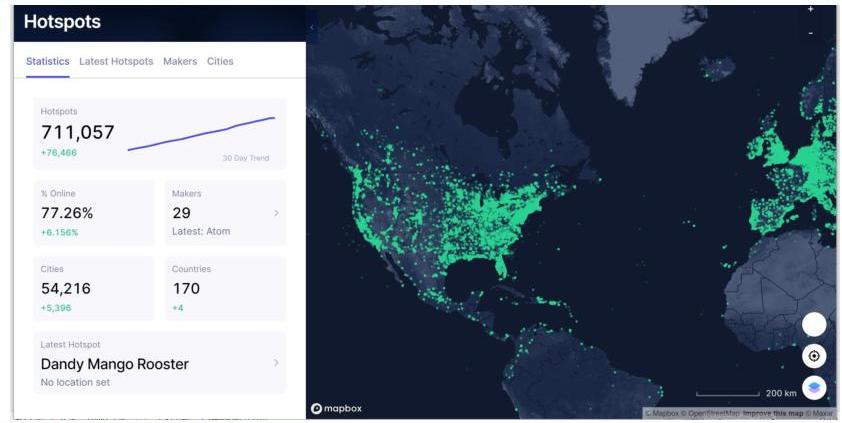The image size is (842, 423).
Task: Switch to the Latest Hotspots tab
Action: [116, 61]
